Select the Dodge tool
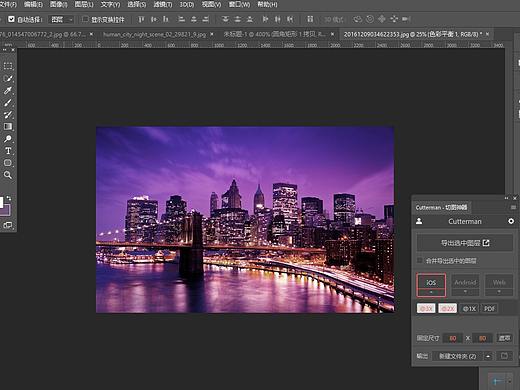Viewport: 520px width, 390px height. coord(8,139)
